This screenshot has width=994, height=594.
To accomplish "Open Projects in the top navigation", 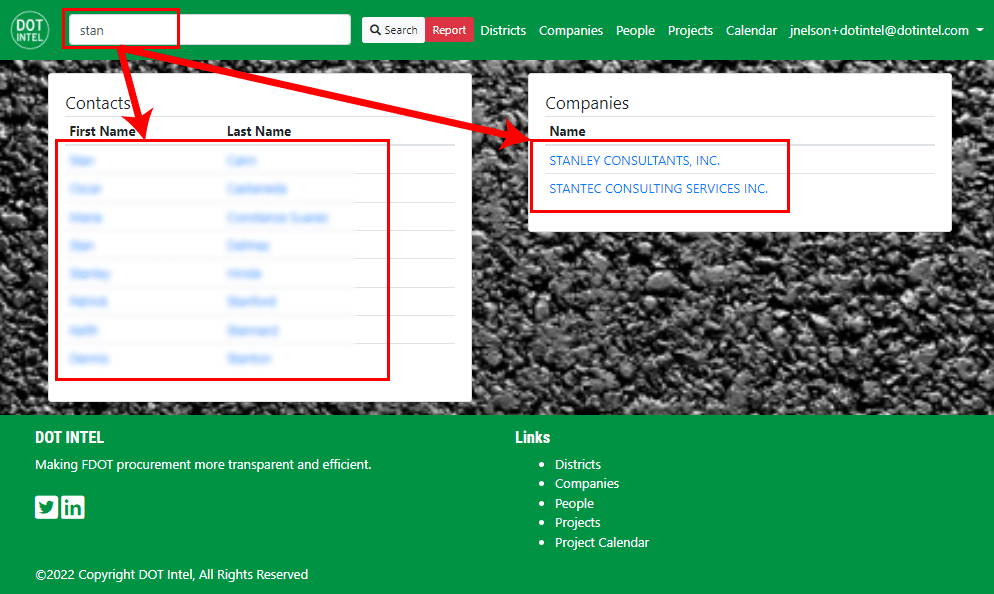I will pos(690,30).
